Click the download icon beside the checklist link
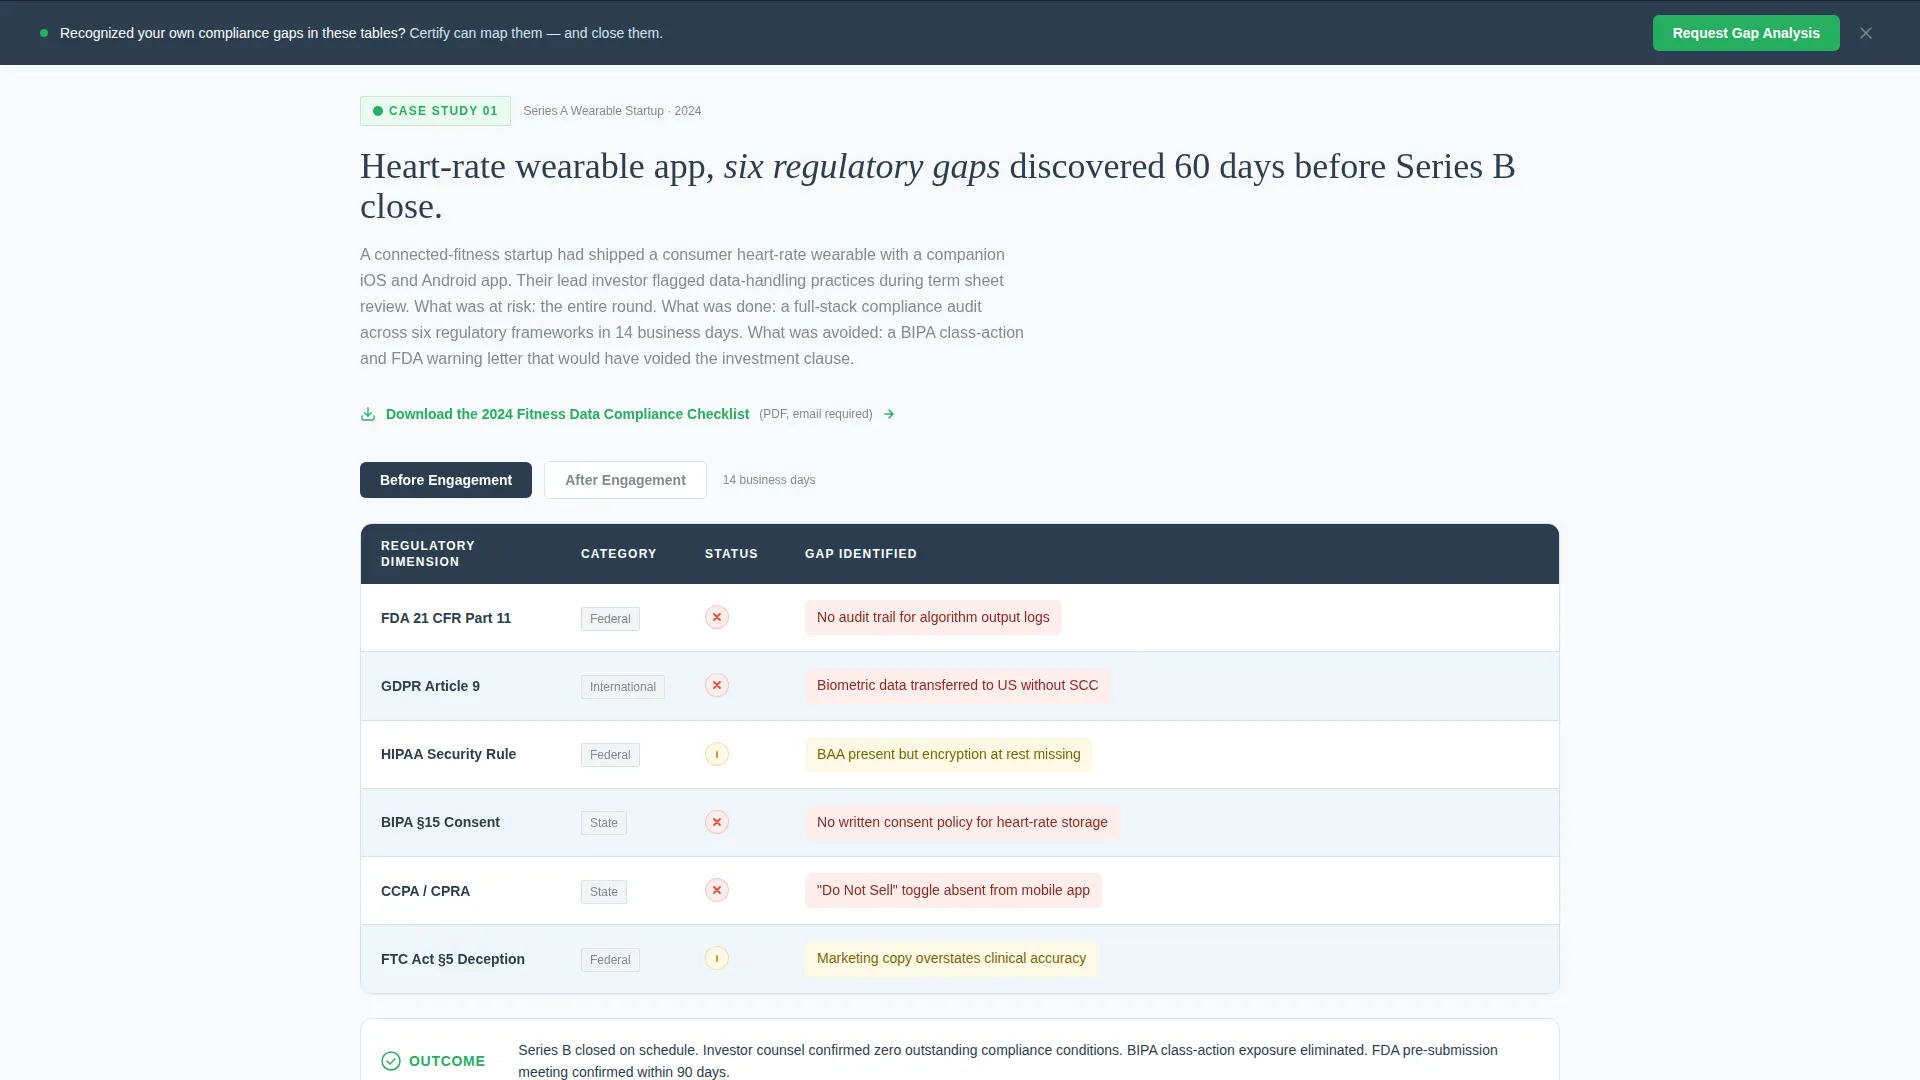 click(368, 414)
